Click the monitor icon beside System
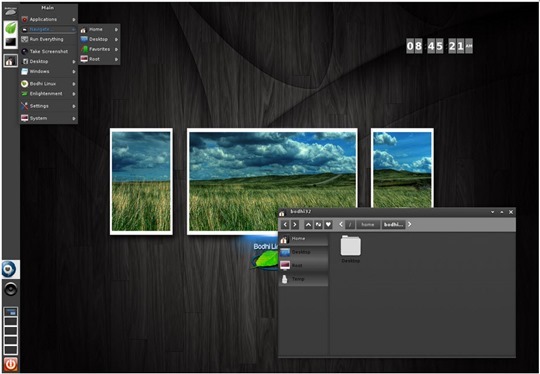 [x=24, y=118]
